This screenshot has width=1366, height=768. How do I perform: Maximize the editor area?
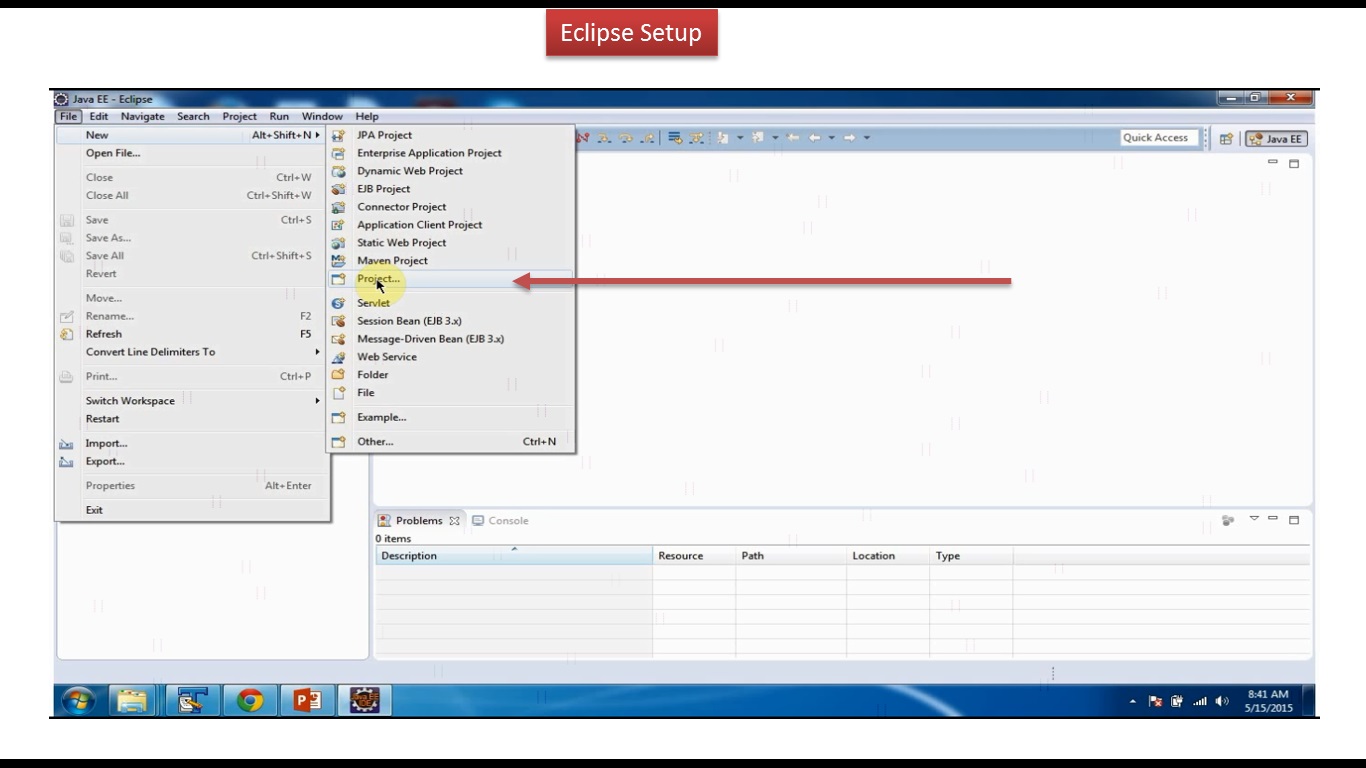tap(1294, 163)
